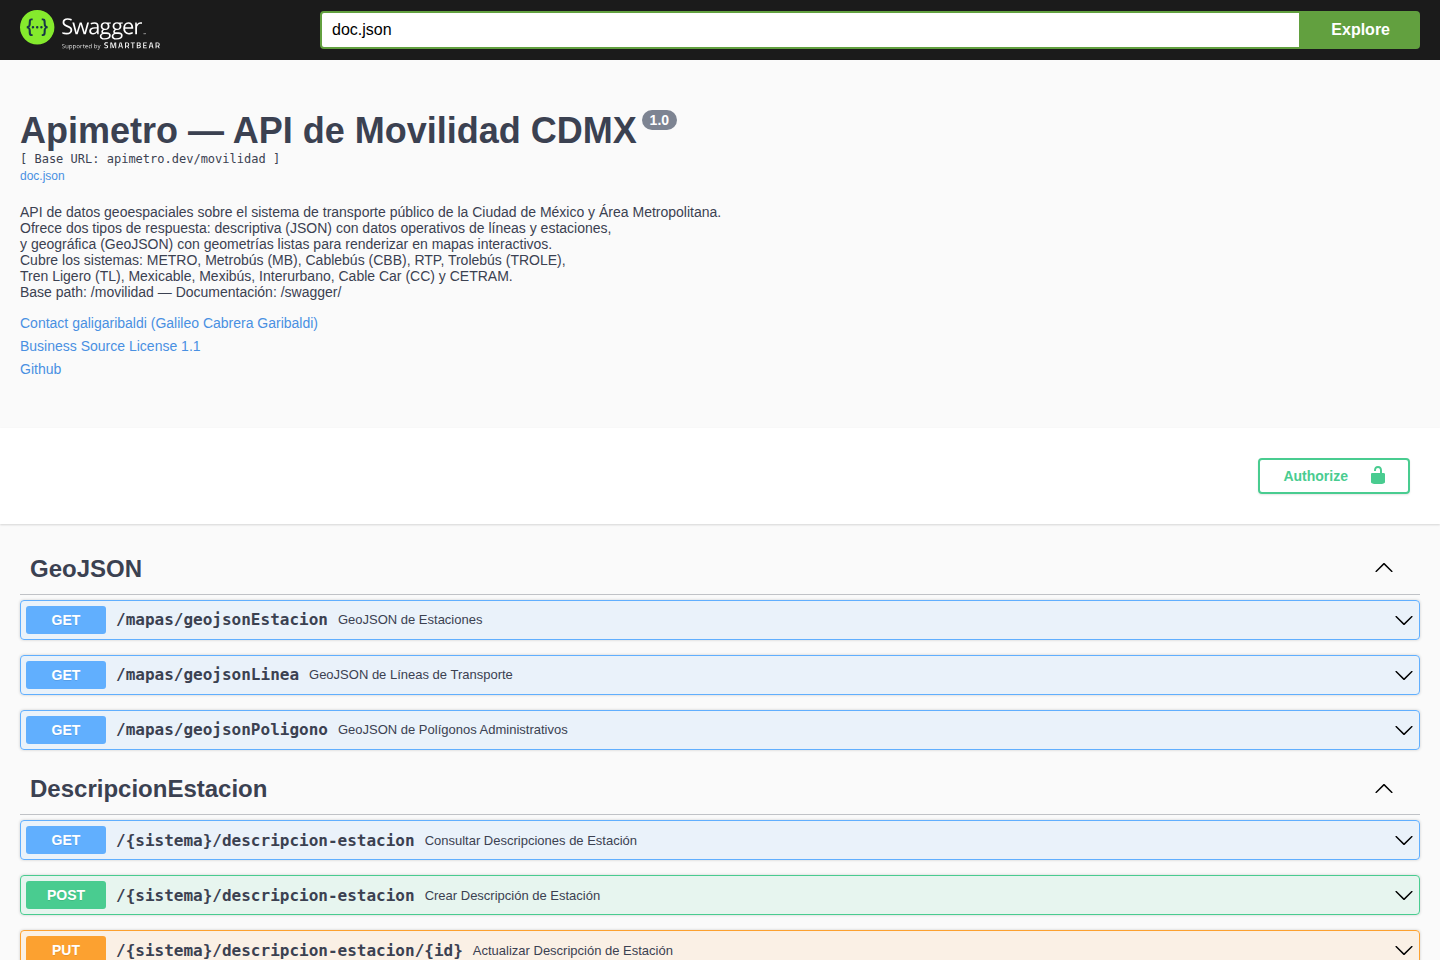Image resolution: width=1440 pixels, height=960 pixels.
Task: Click the GET badge for /mapas/geojsonPoligono
Action: click(x=66, y=730)
